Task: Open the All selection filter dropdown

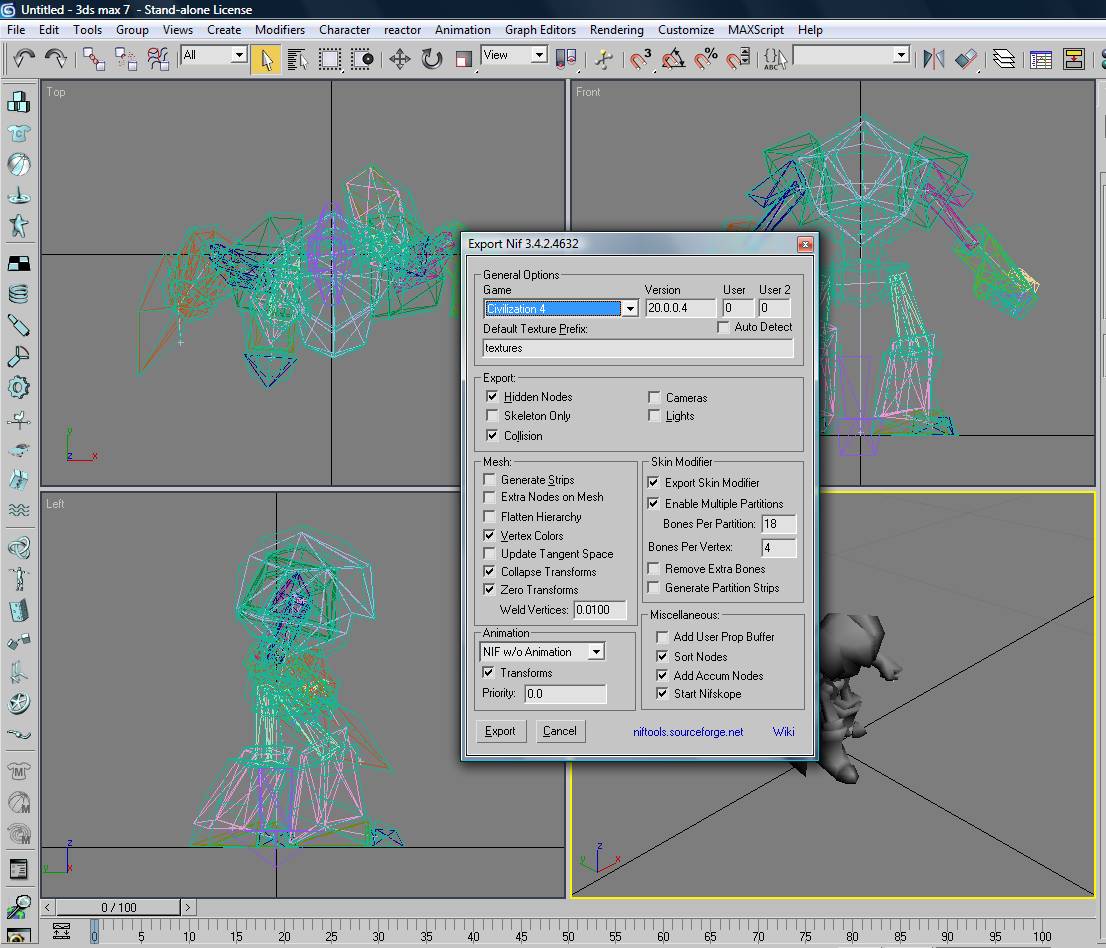Action: tap(214, 55)
